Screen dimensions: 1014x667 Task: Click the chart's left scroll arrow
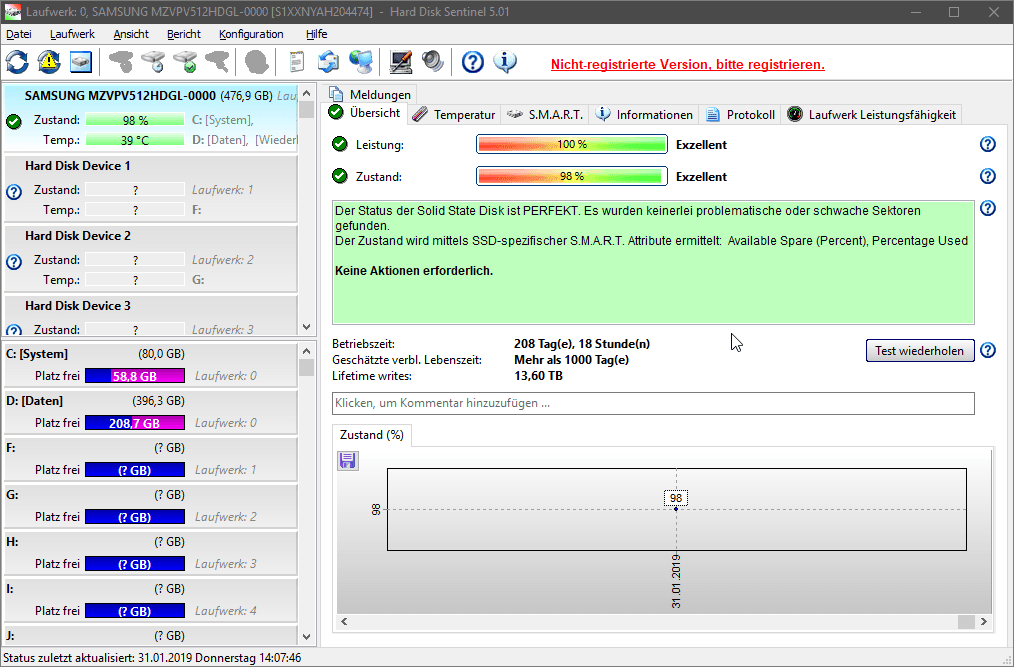click(x=344, y=621)
